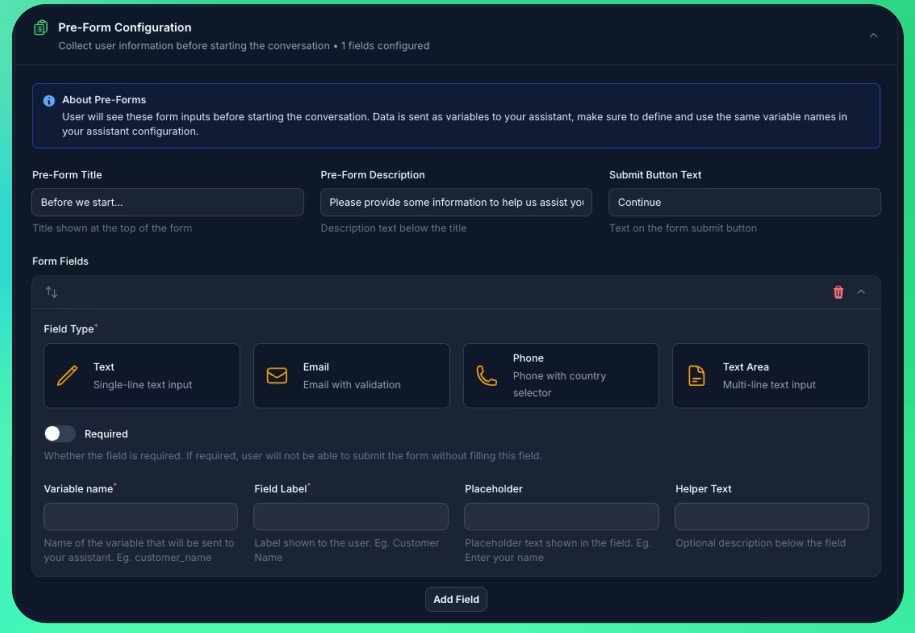This screenshot has height=633, width=915.
Task: Click the Placeholder input
Action: tap(561, 516)
